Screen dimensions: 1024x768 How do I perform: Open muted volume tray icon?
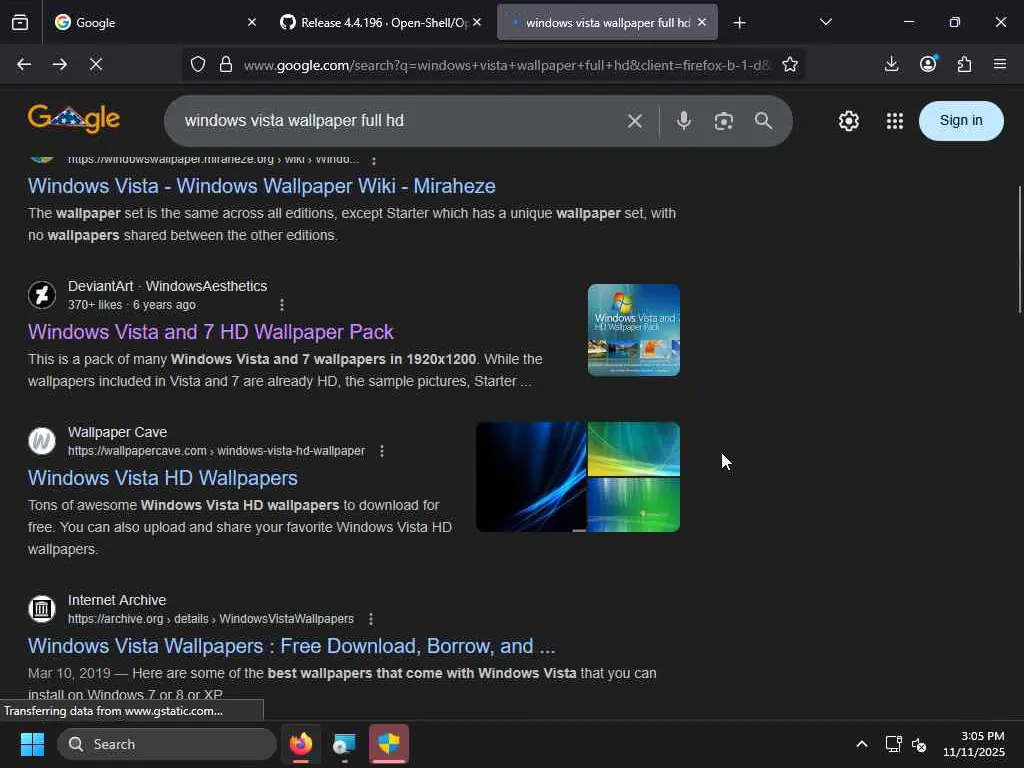click(x=919, y=744)
